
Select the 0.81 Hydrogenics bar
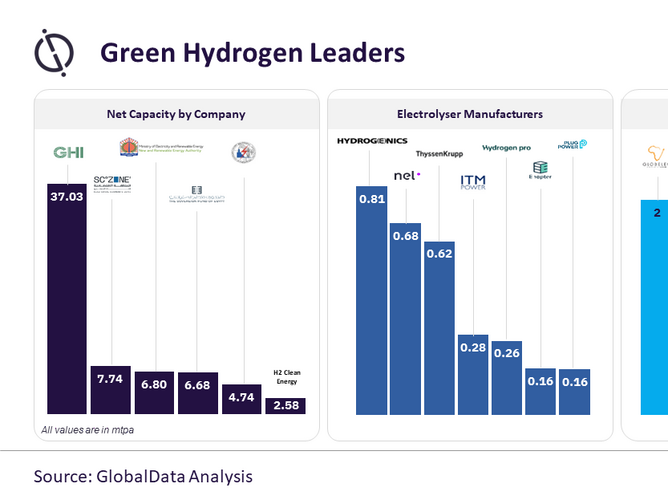pyautogui.click(x=371, y=300)
